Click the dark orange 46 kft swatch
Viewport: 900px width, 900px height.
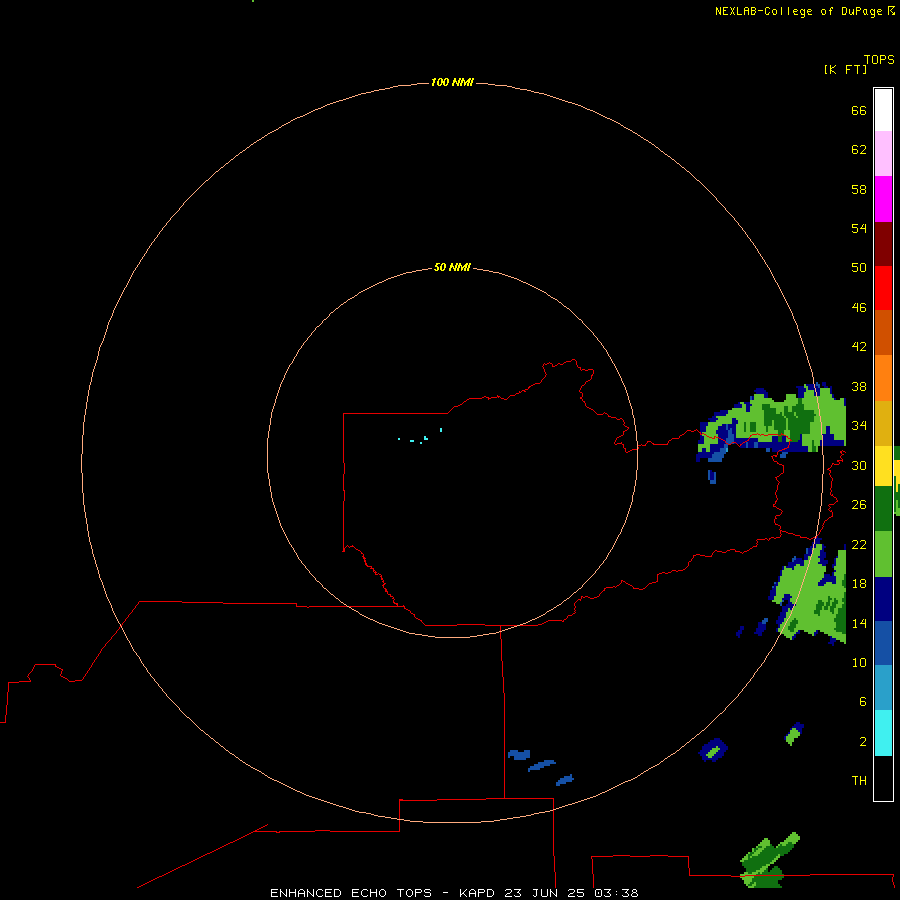pyautogui.click(x=883, y=333)
